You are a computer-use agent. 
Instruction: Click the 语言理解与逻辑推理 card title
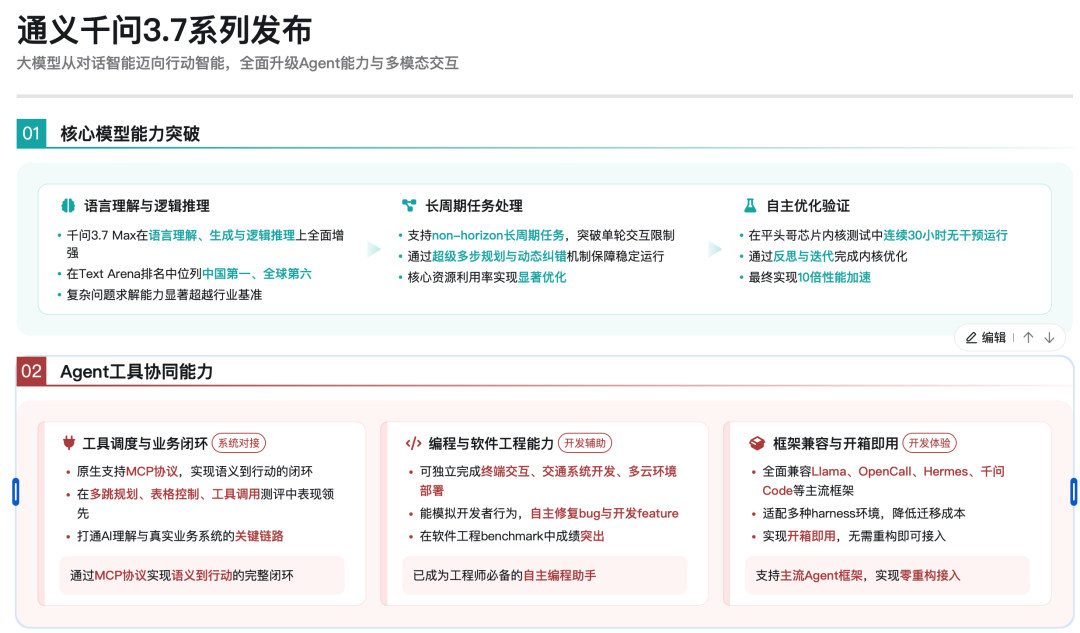click(147, 206)
